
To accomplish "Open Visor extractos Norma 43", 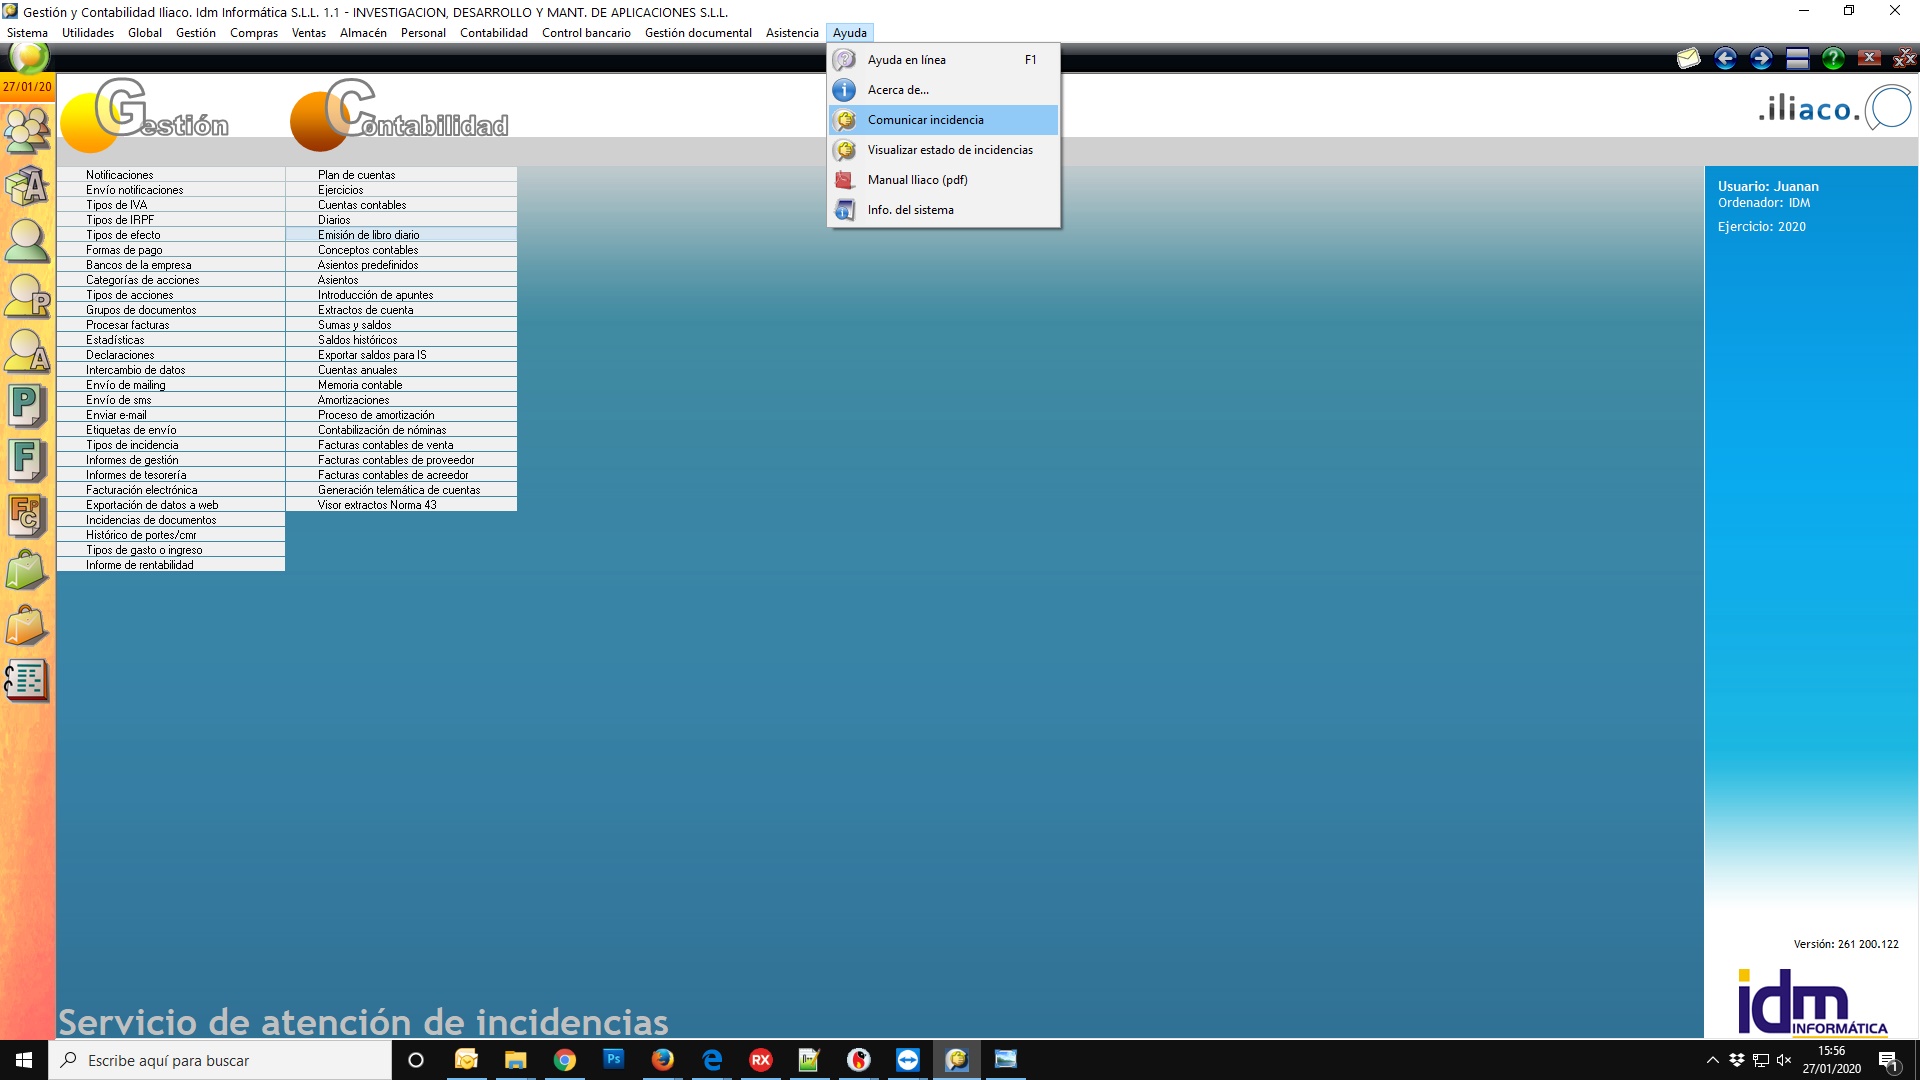I will (401, 505).
